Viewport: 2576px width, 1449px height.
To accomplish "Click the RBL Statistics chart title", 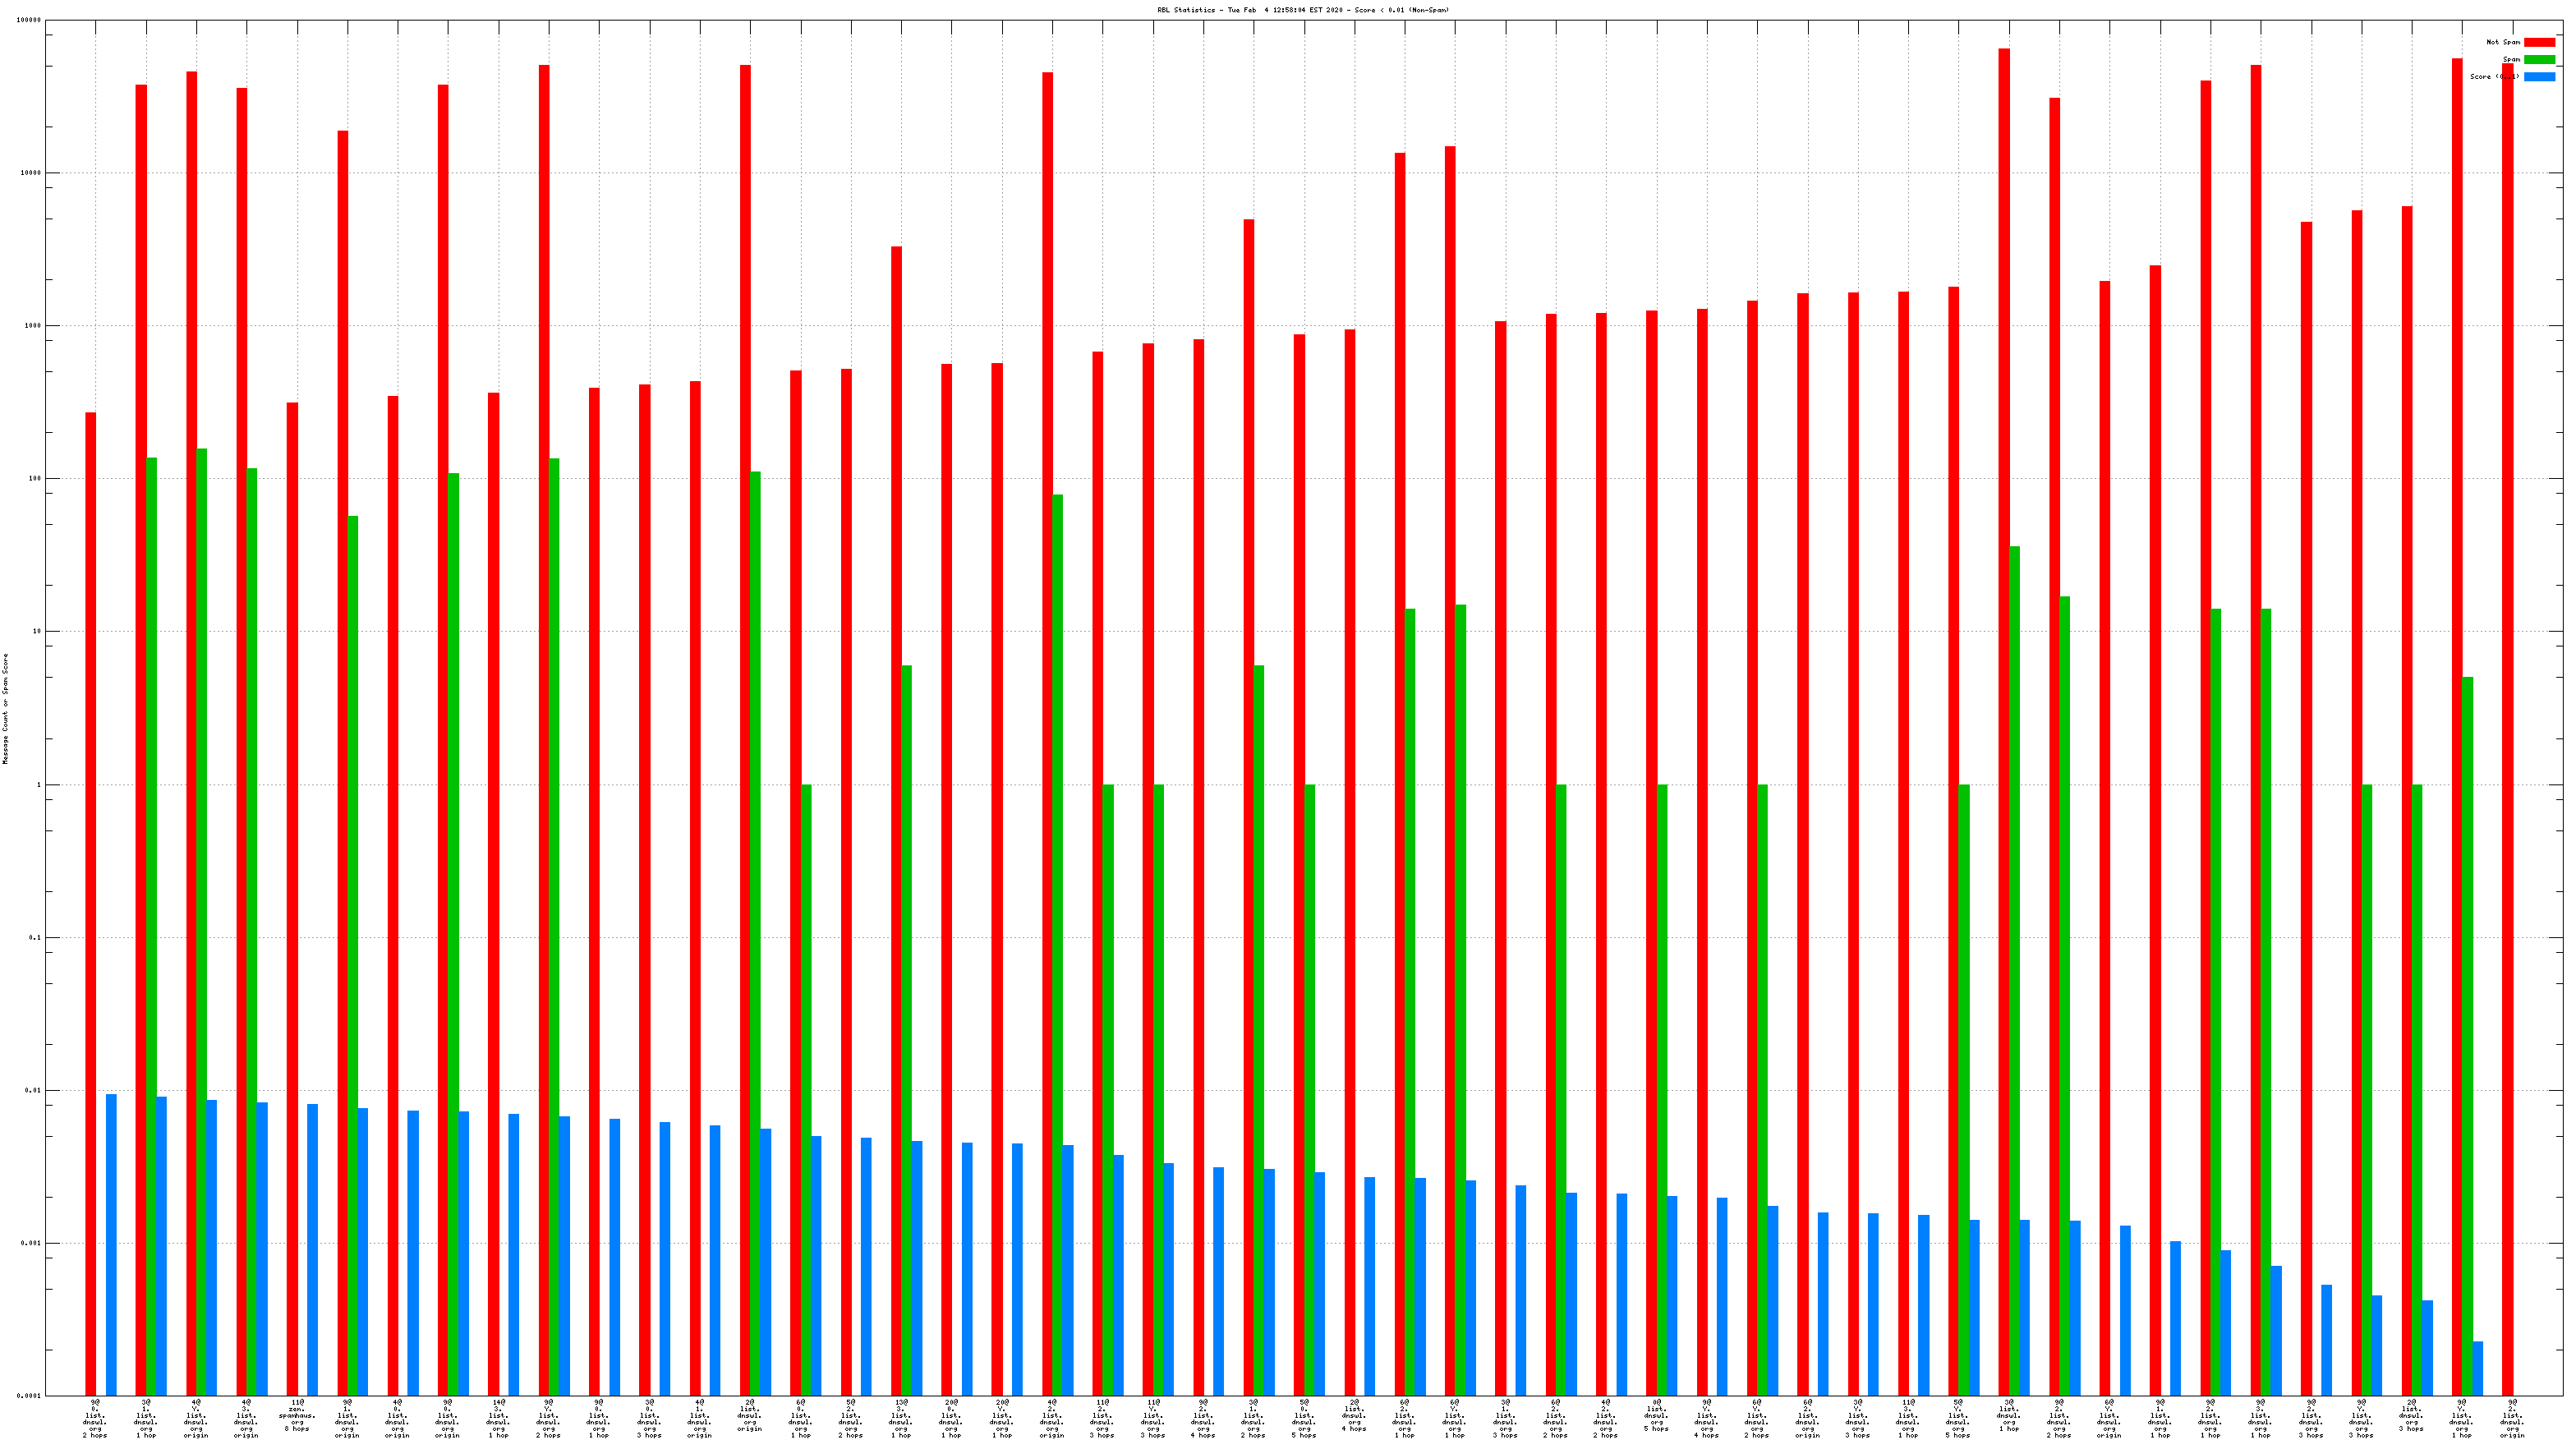I will pos(1302,10).
